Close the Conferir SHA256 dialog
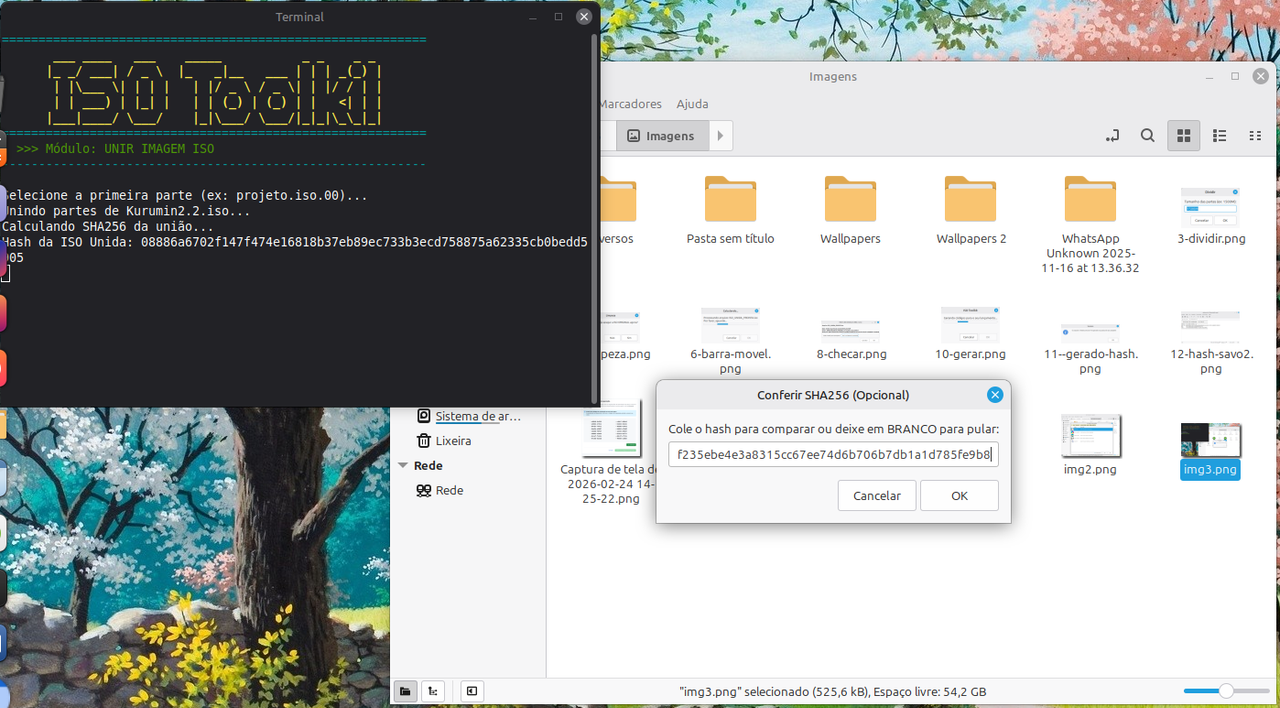The height and width of the screenshot is (708, 1280). click(995, 395)
